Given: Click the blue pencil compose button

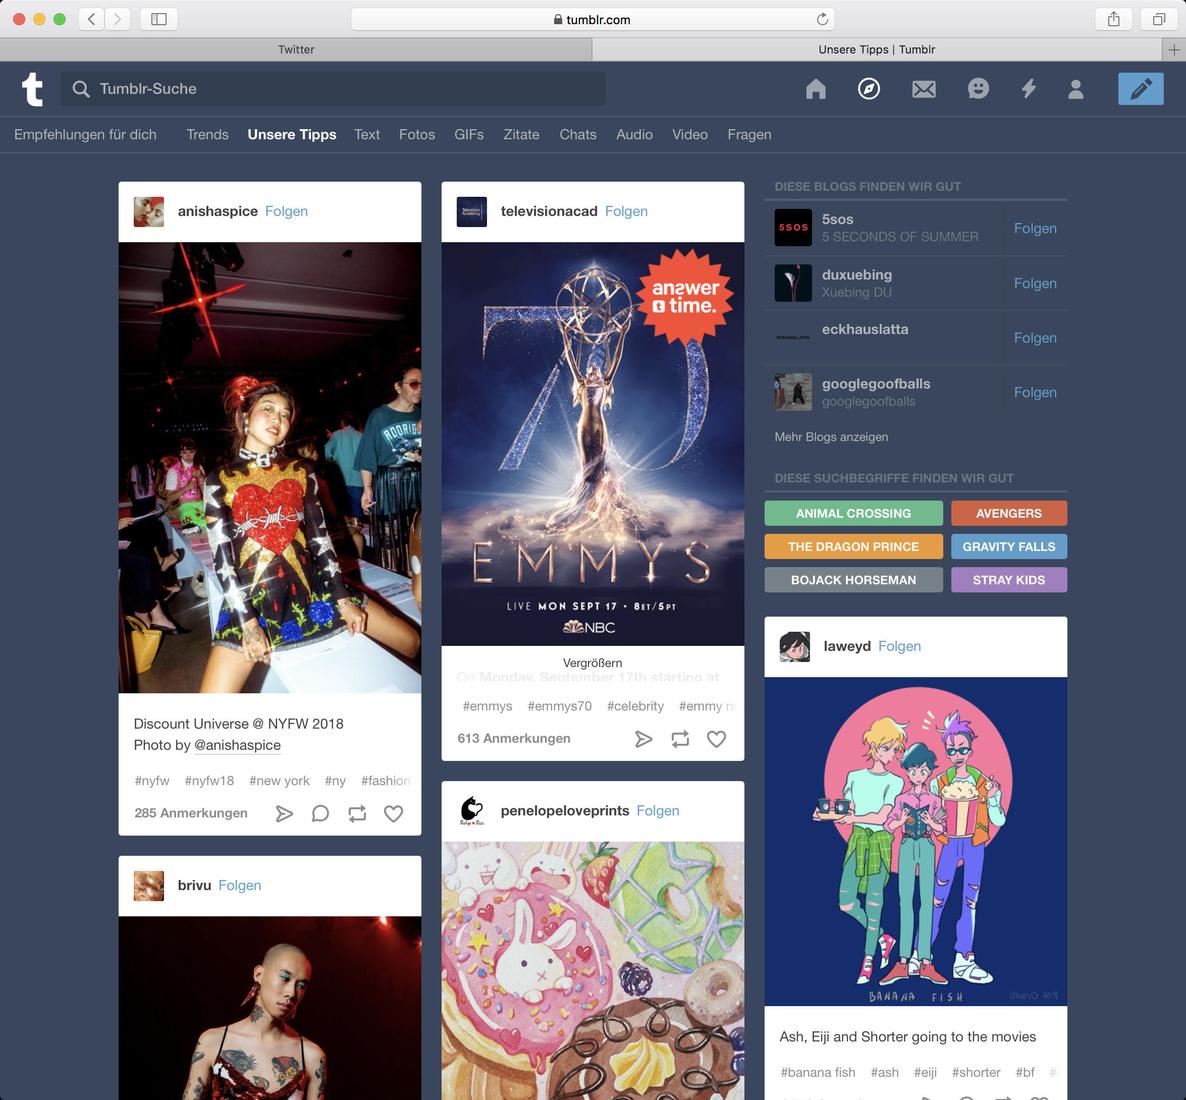Looking at the screenshot, I should click(1141, 89).
